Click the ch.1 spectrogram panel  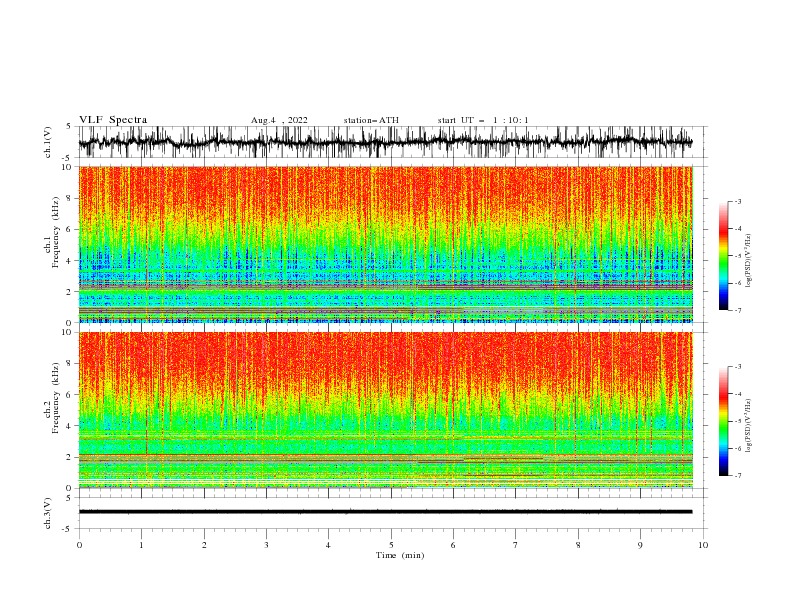coord(385,244)
